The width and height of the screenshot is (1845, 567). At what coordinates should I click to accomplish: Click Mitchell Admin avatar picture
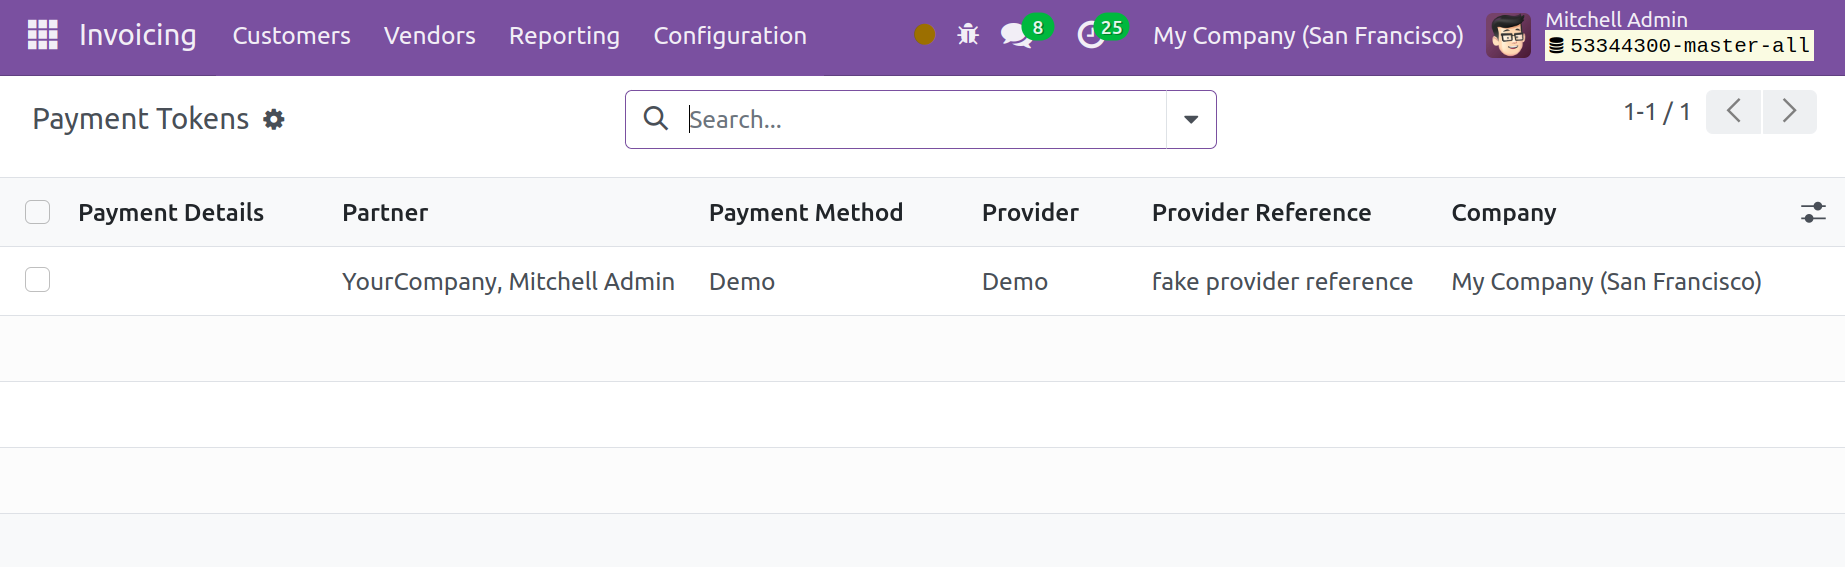[x=1508, y=36]
